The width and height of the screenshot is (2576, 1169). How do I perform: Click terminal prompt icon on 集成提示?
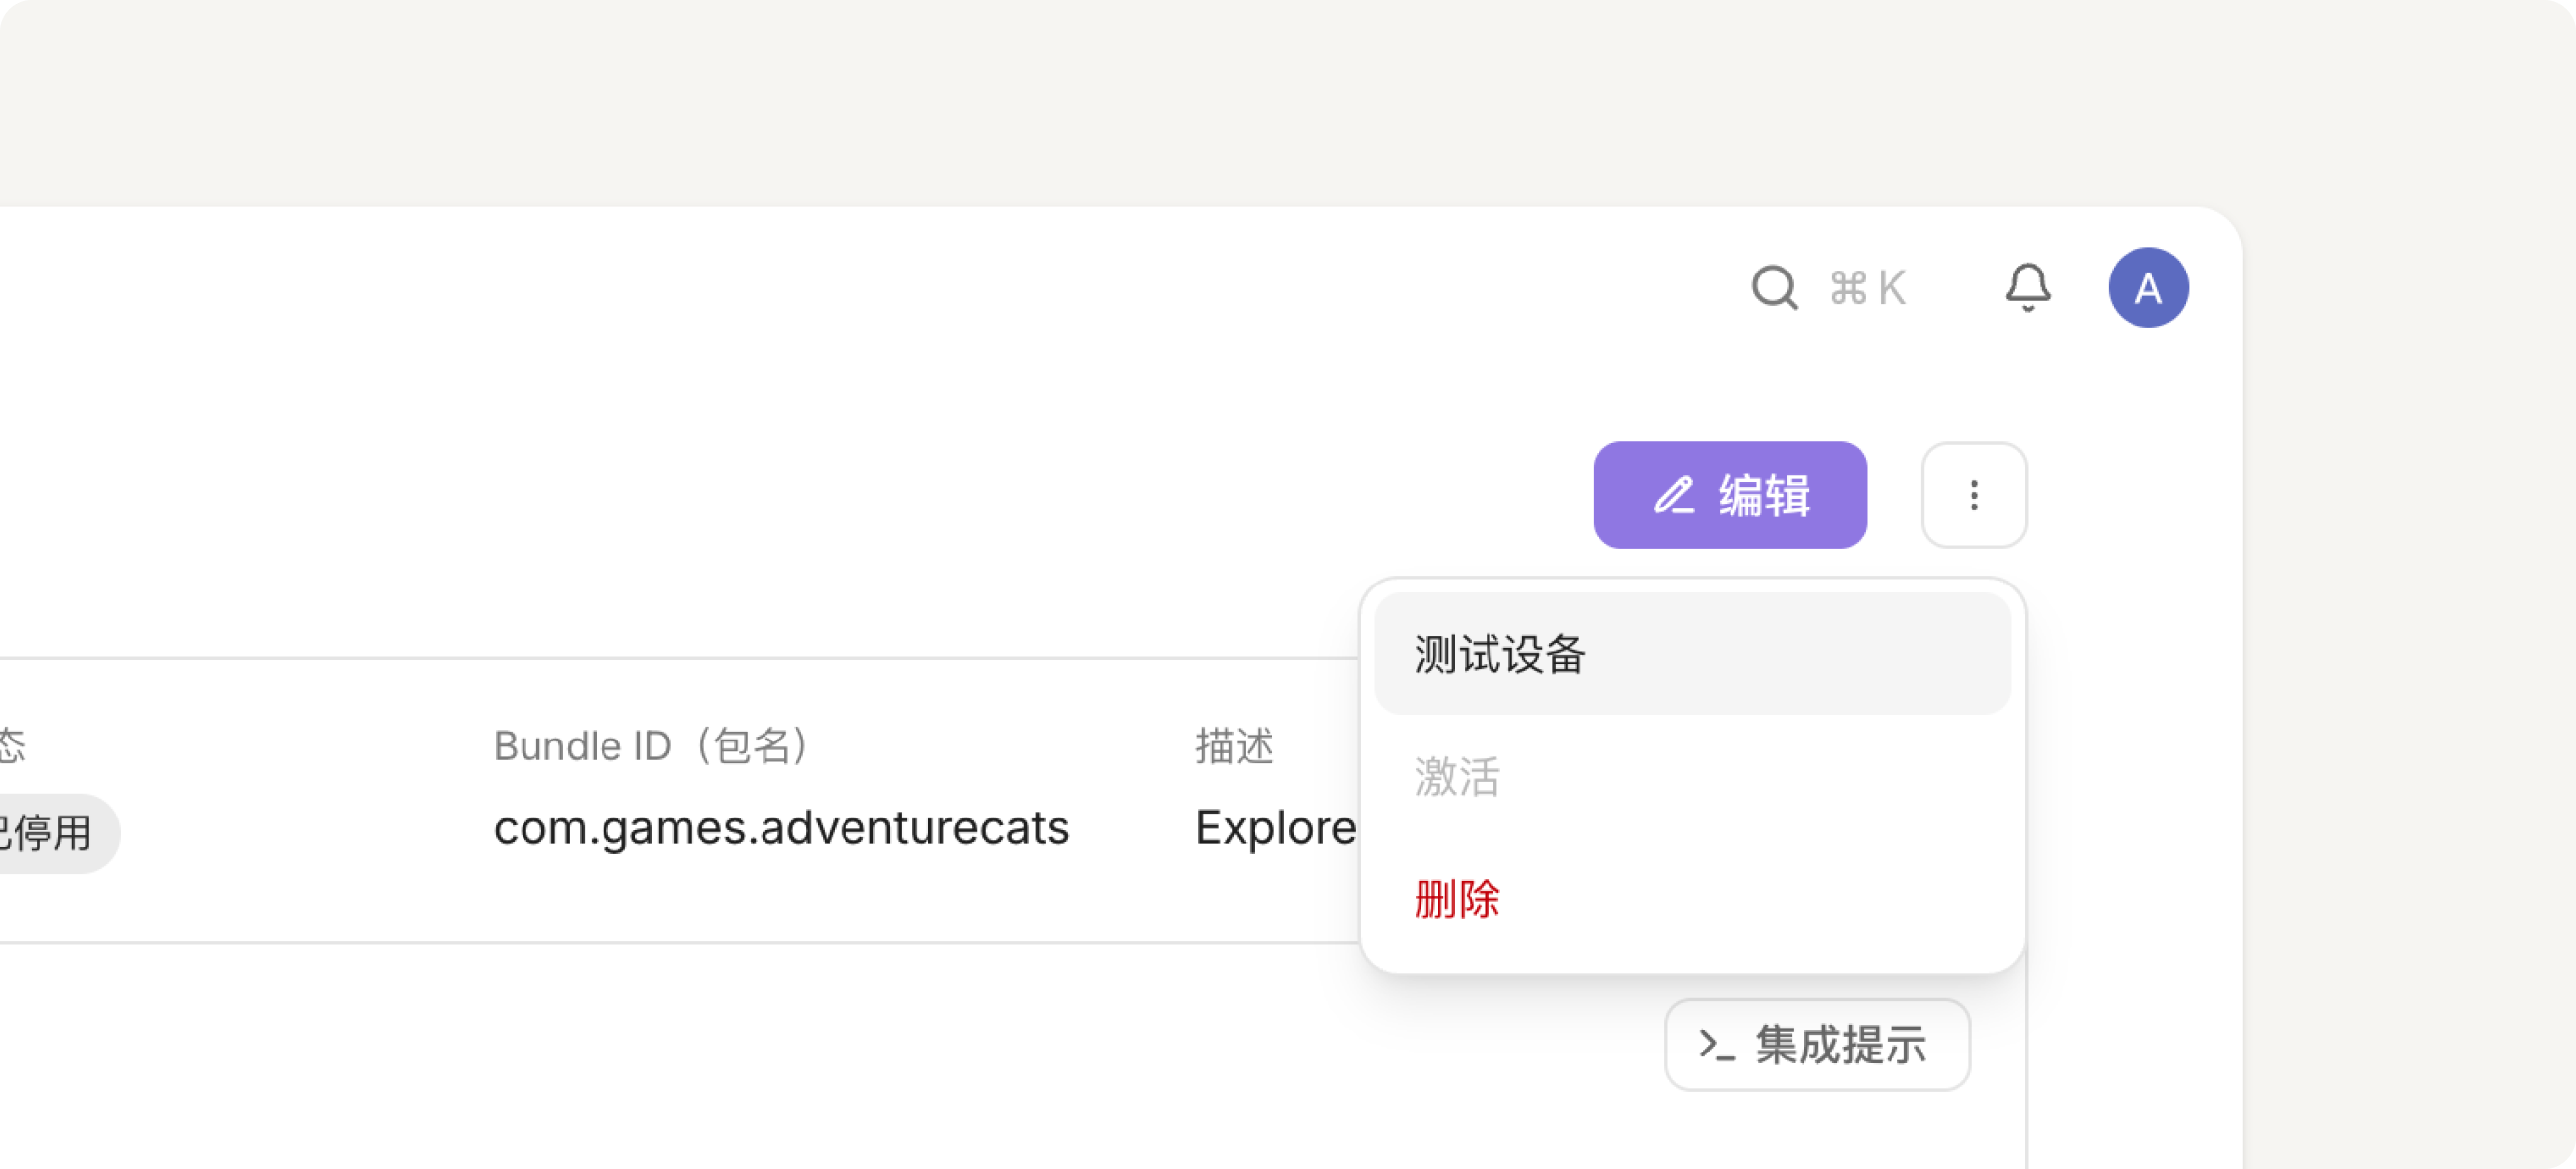(1717, 1045)
